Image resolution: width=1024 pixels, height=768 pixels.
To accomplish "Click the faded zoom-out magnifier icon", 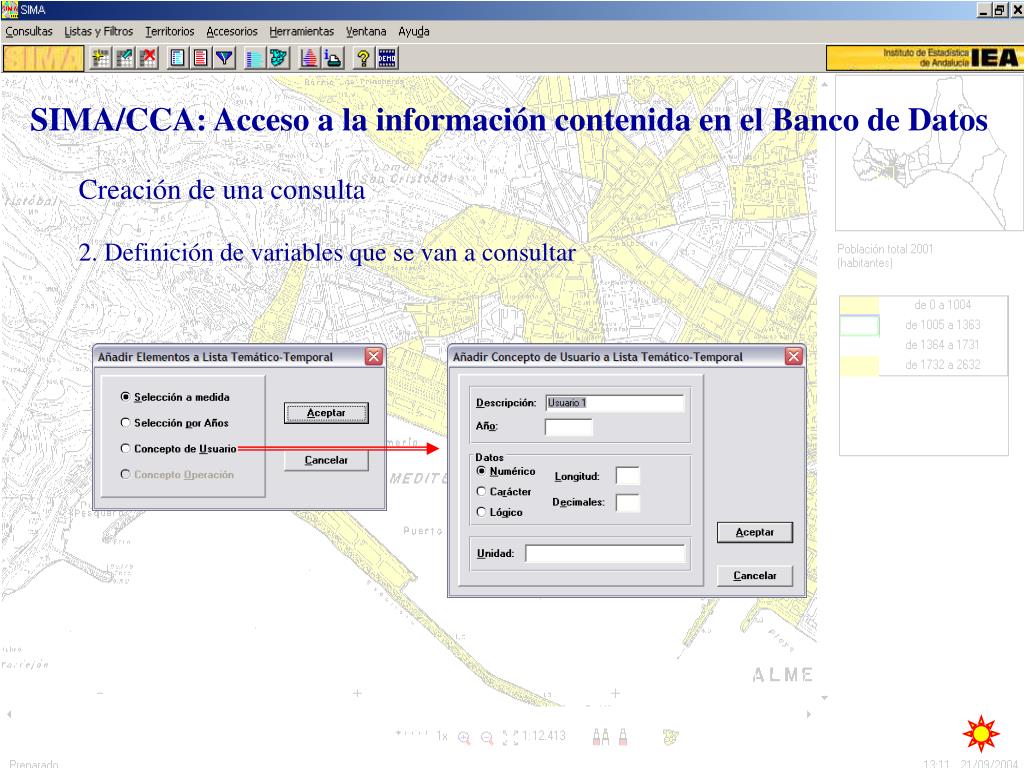I will [x=487, y=737].
